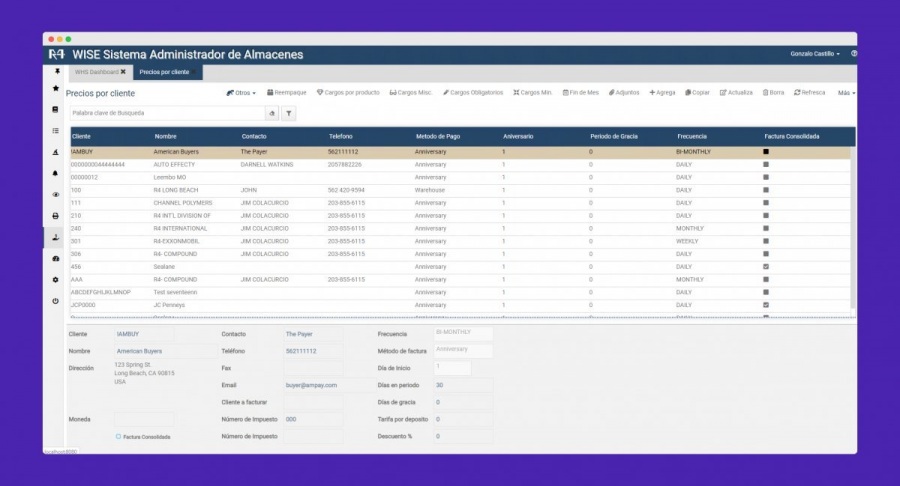Open favorites with the star sidebar icon
This screenshot has height=486, width=900.
(x=56, y=88)
